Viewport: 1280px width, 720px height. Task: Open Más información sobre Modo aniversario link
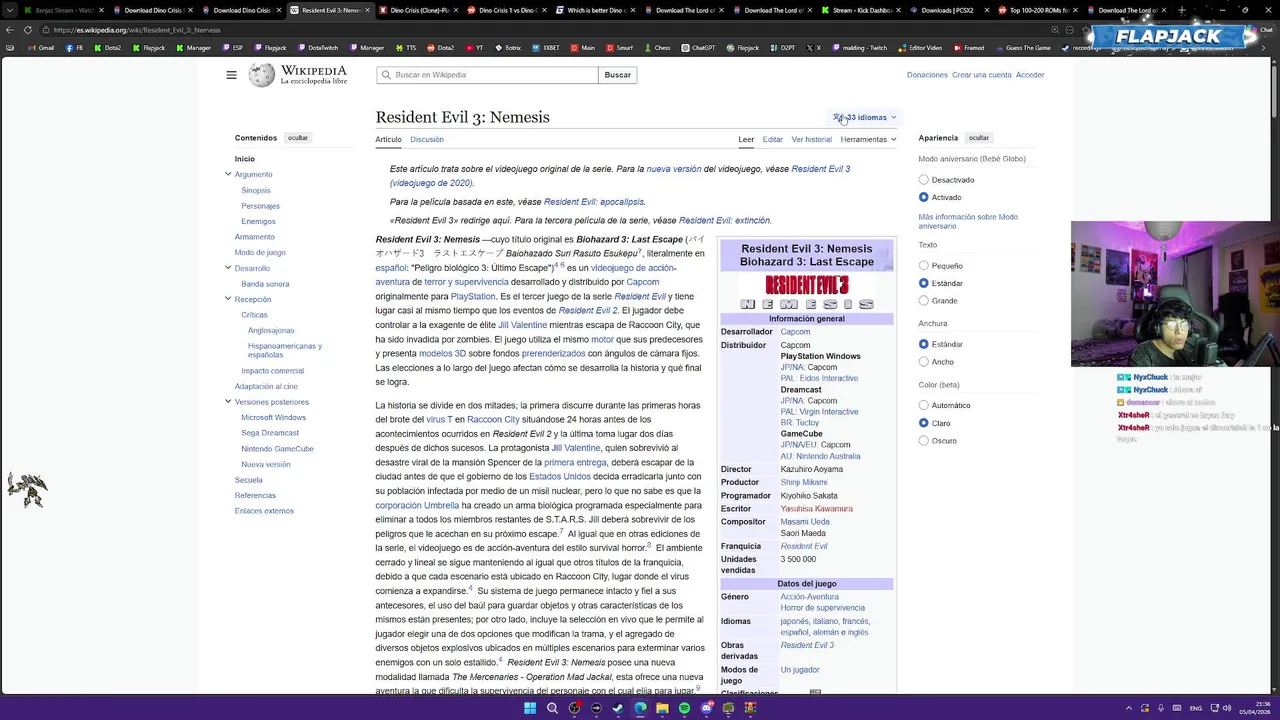[968, 221]
